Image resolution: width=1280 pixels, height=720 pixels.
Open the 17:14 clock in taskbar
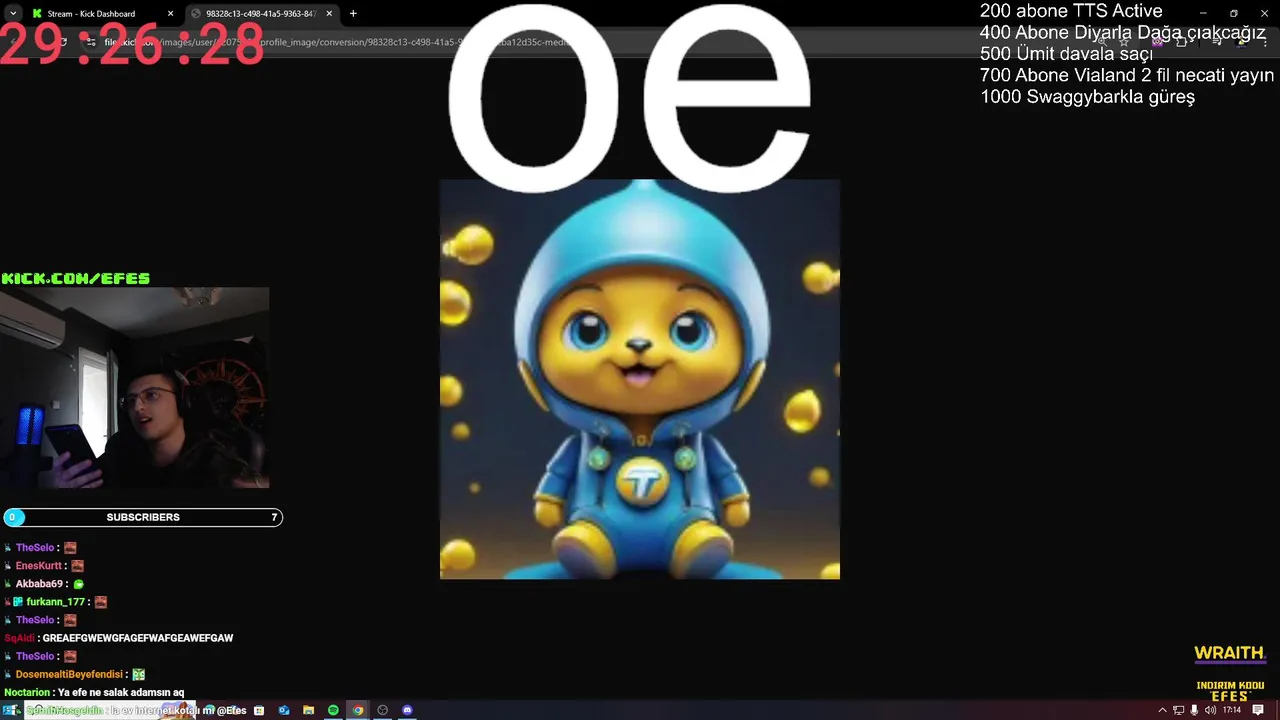pos(1232,710)
